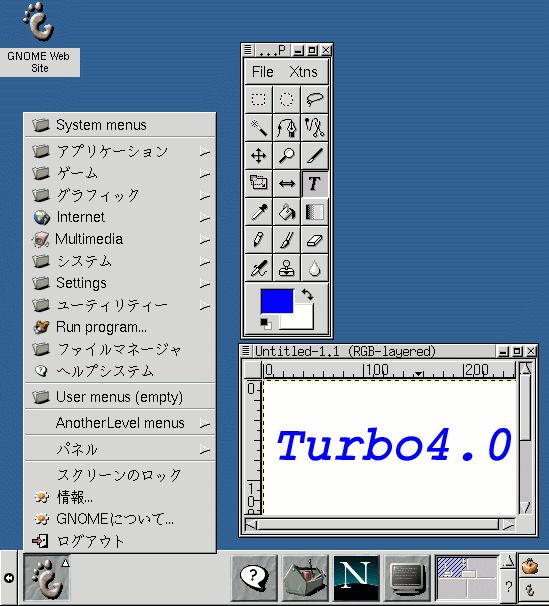Image resolution: width=549 pixels, height=606 pixels.
Task: Open the help question-bubble panel launcher
Action: click(254, 578)
